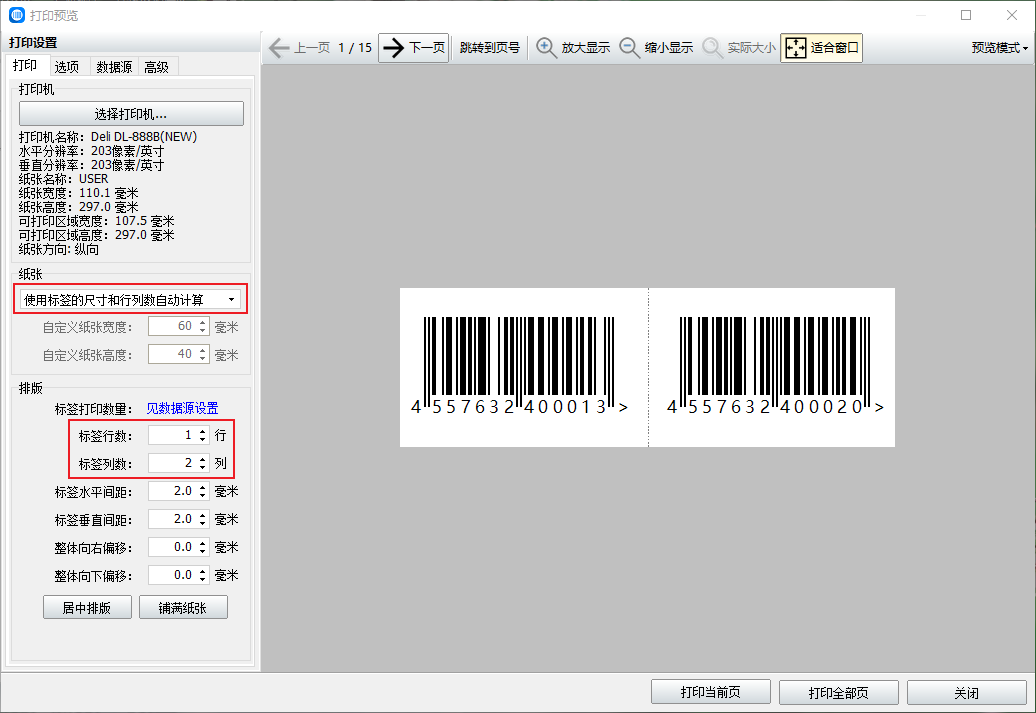Click the 纸张方向: 纵向 text

click(59, 249)
